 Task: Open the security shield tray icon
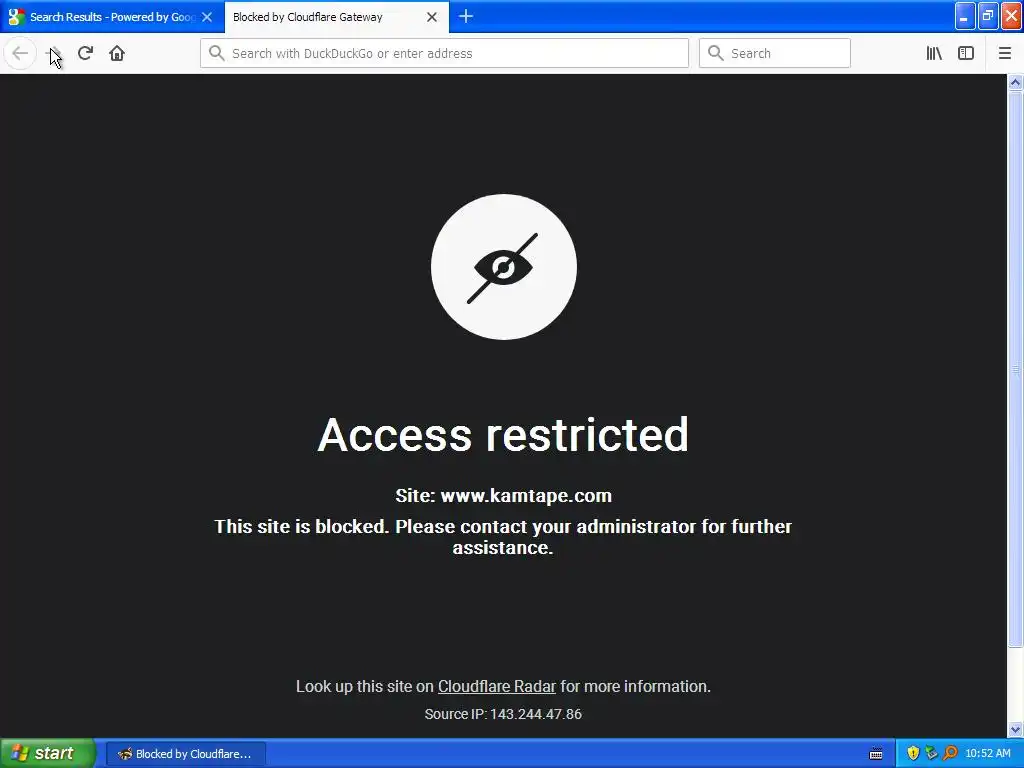click(x=913, y=753)
